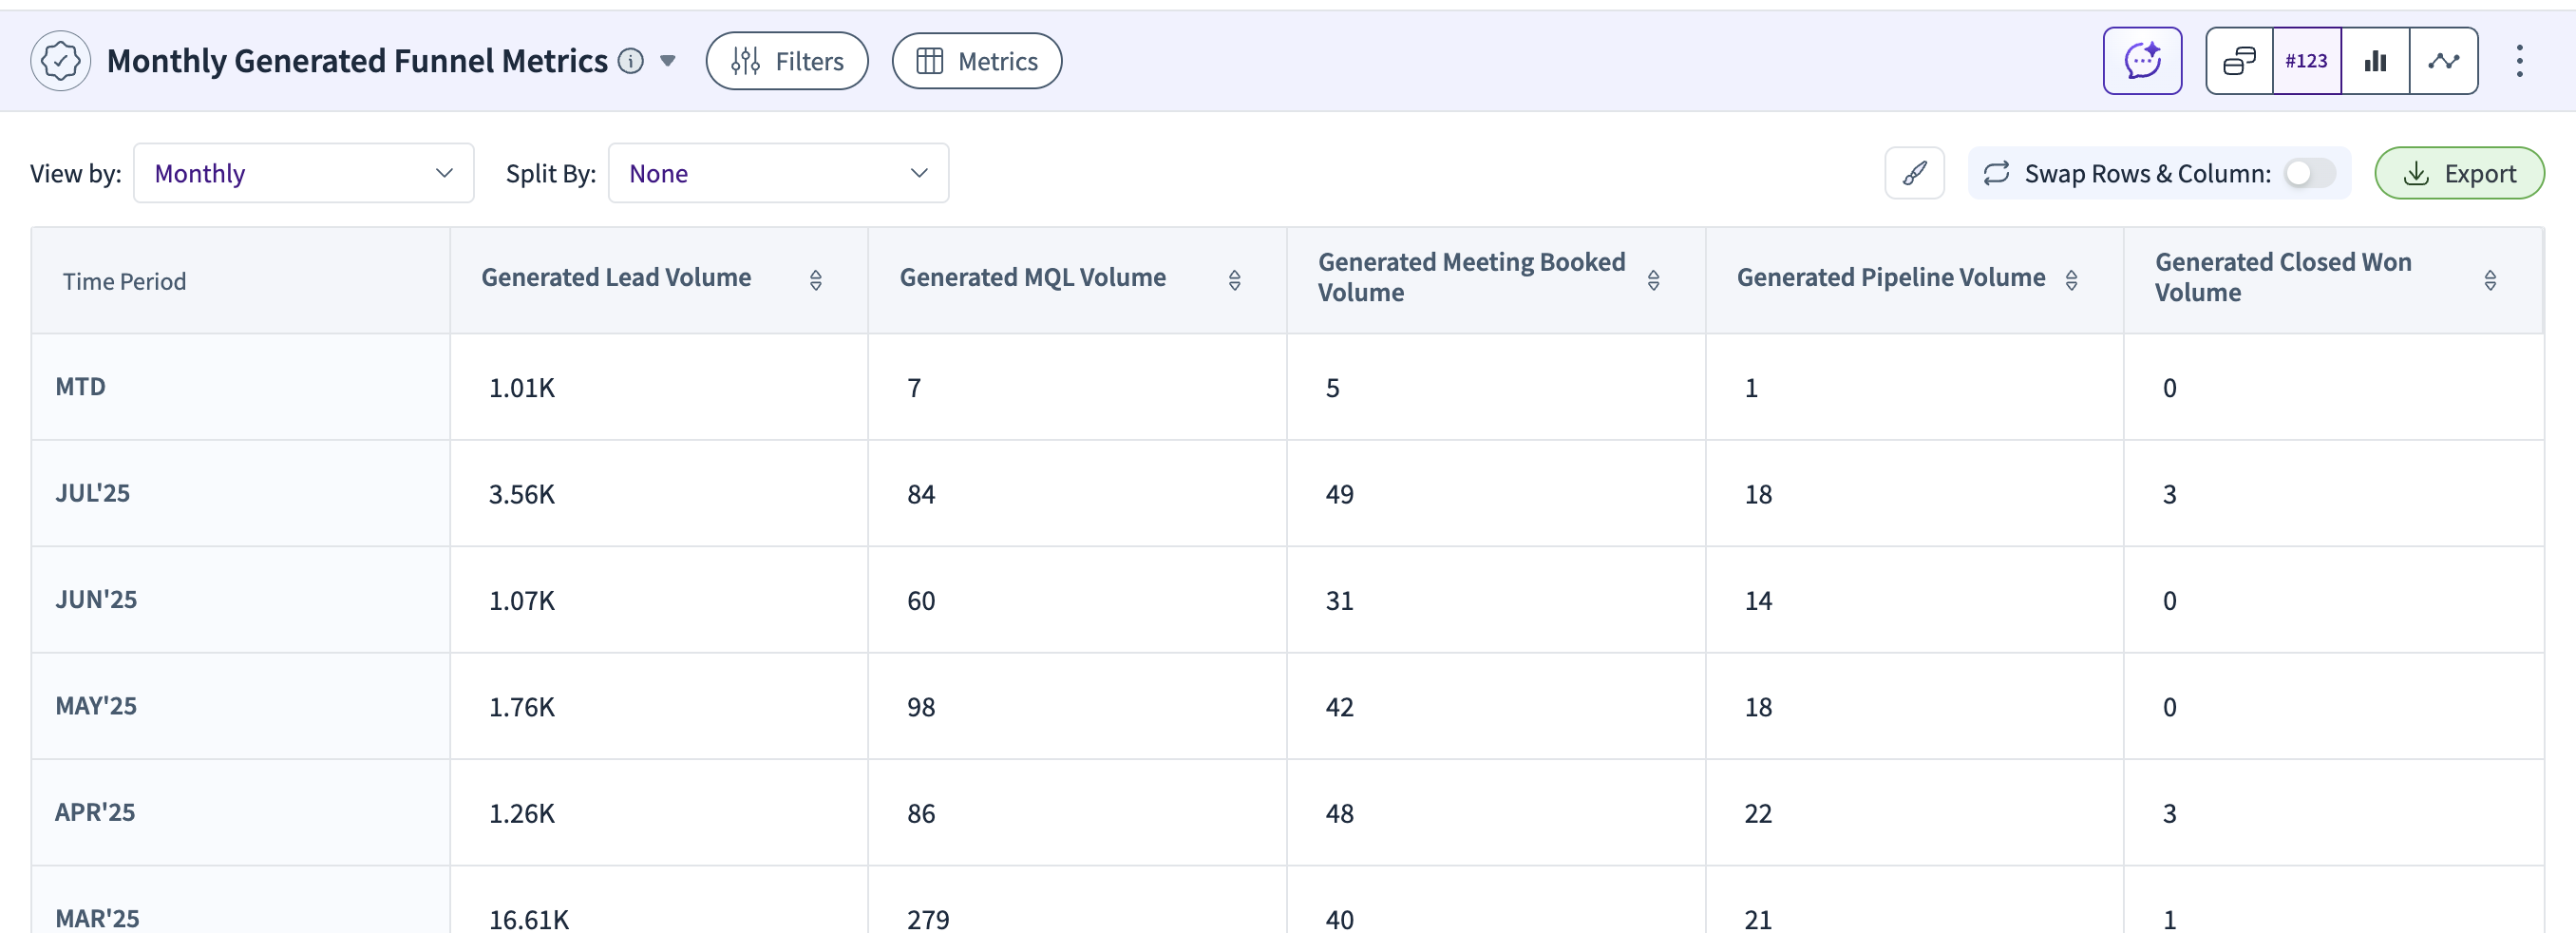Switch to the card view icon

pyautogui.click(x=2239, y=61)
